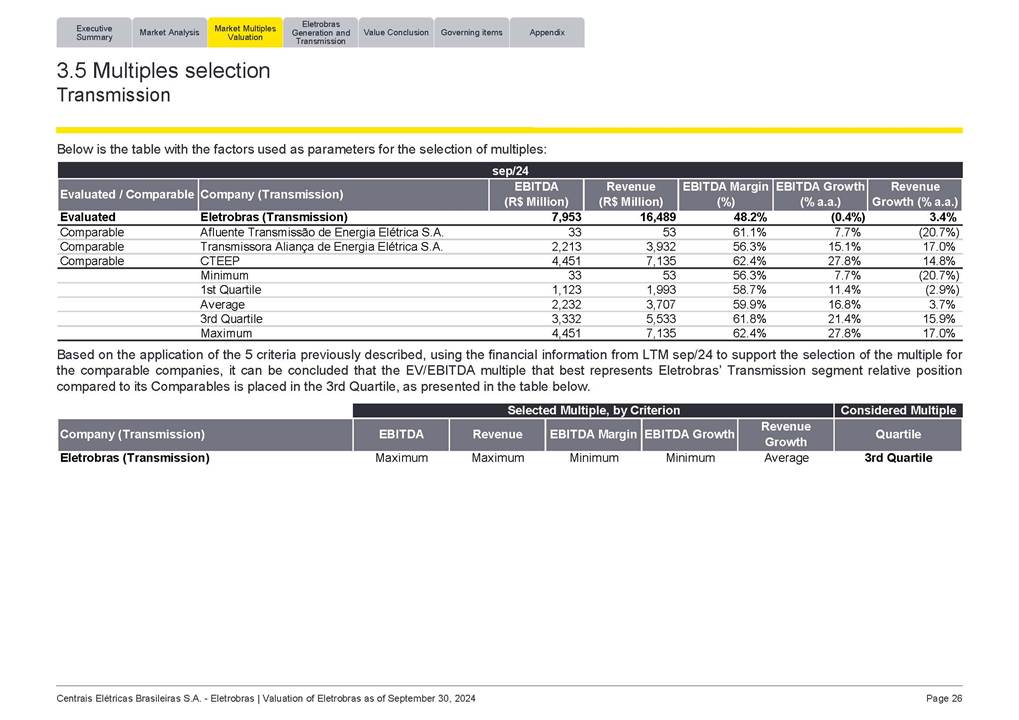
Task: Click the Revenue Growth (% a.a.) header
Action: point(914,194)
